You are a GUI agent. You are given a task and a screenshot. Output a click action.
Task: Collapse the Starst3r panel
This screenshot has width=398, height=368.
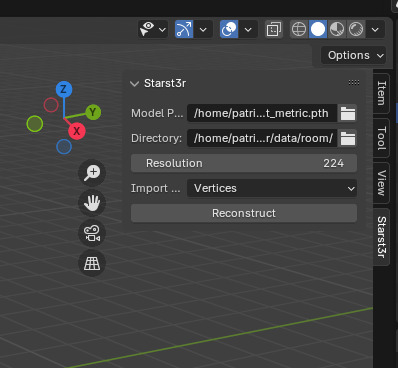coord(135,83)
